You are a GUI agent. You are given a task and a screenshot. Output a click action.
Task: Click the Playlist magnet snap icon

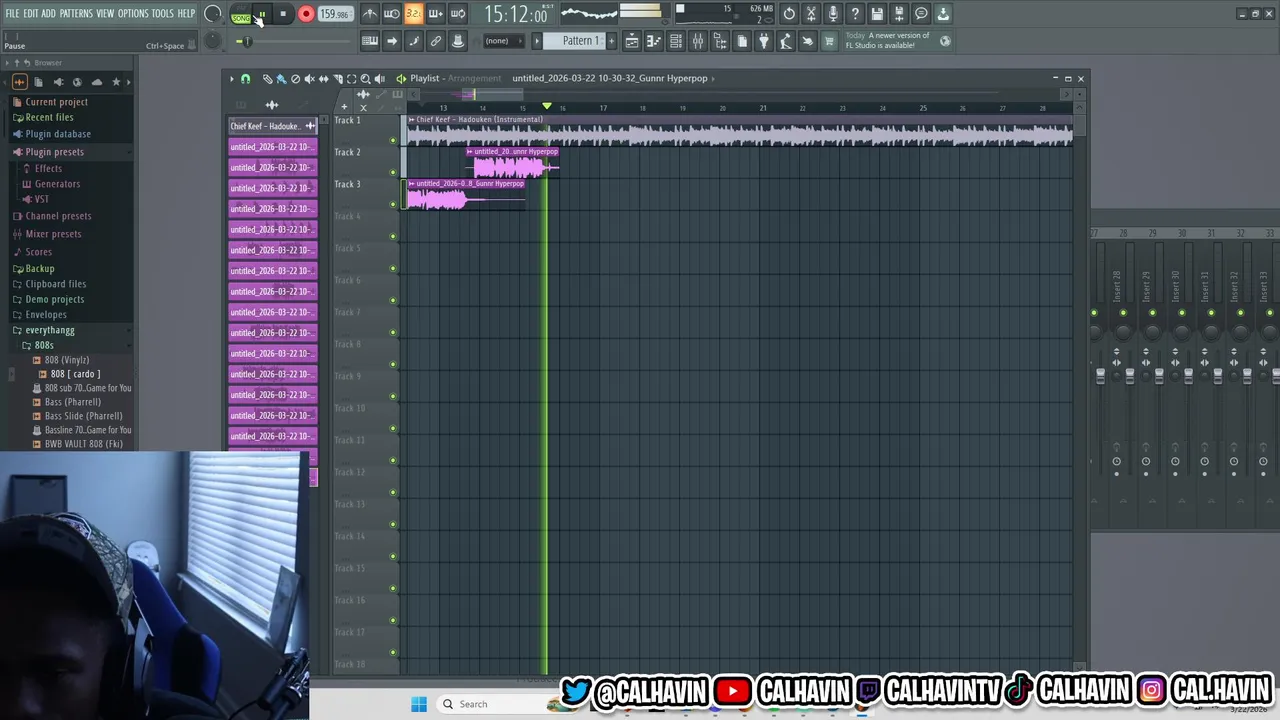(245, 78)
